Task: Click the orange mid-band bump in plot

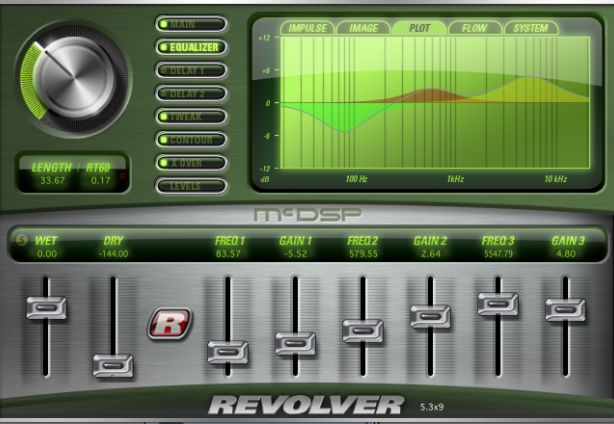Action: [x=431, y=95]
